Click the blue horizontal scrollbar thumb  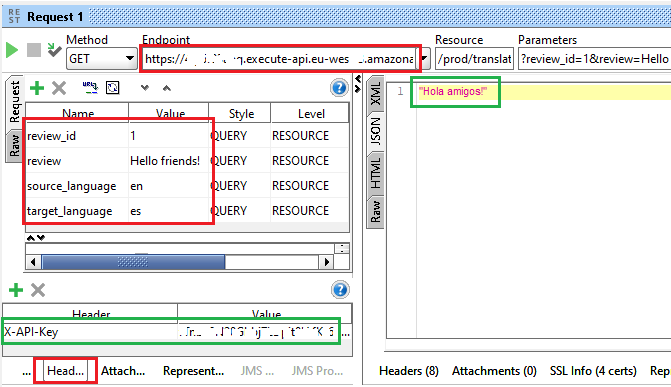(x=133, y=262)
